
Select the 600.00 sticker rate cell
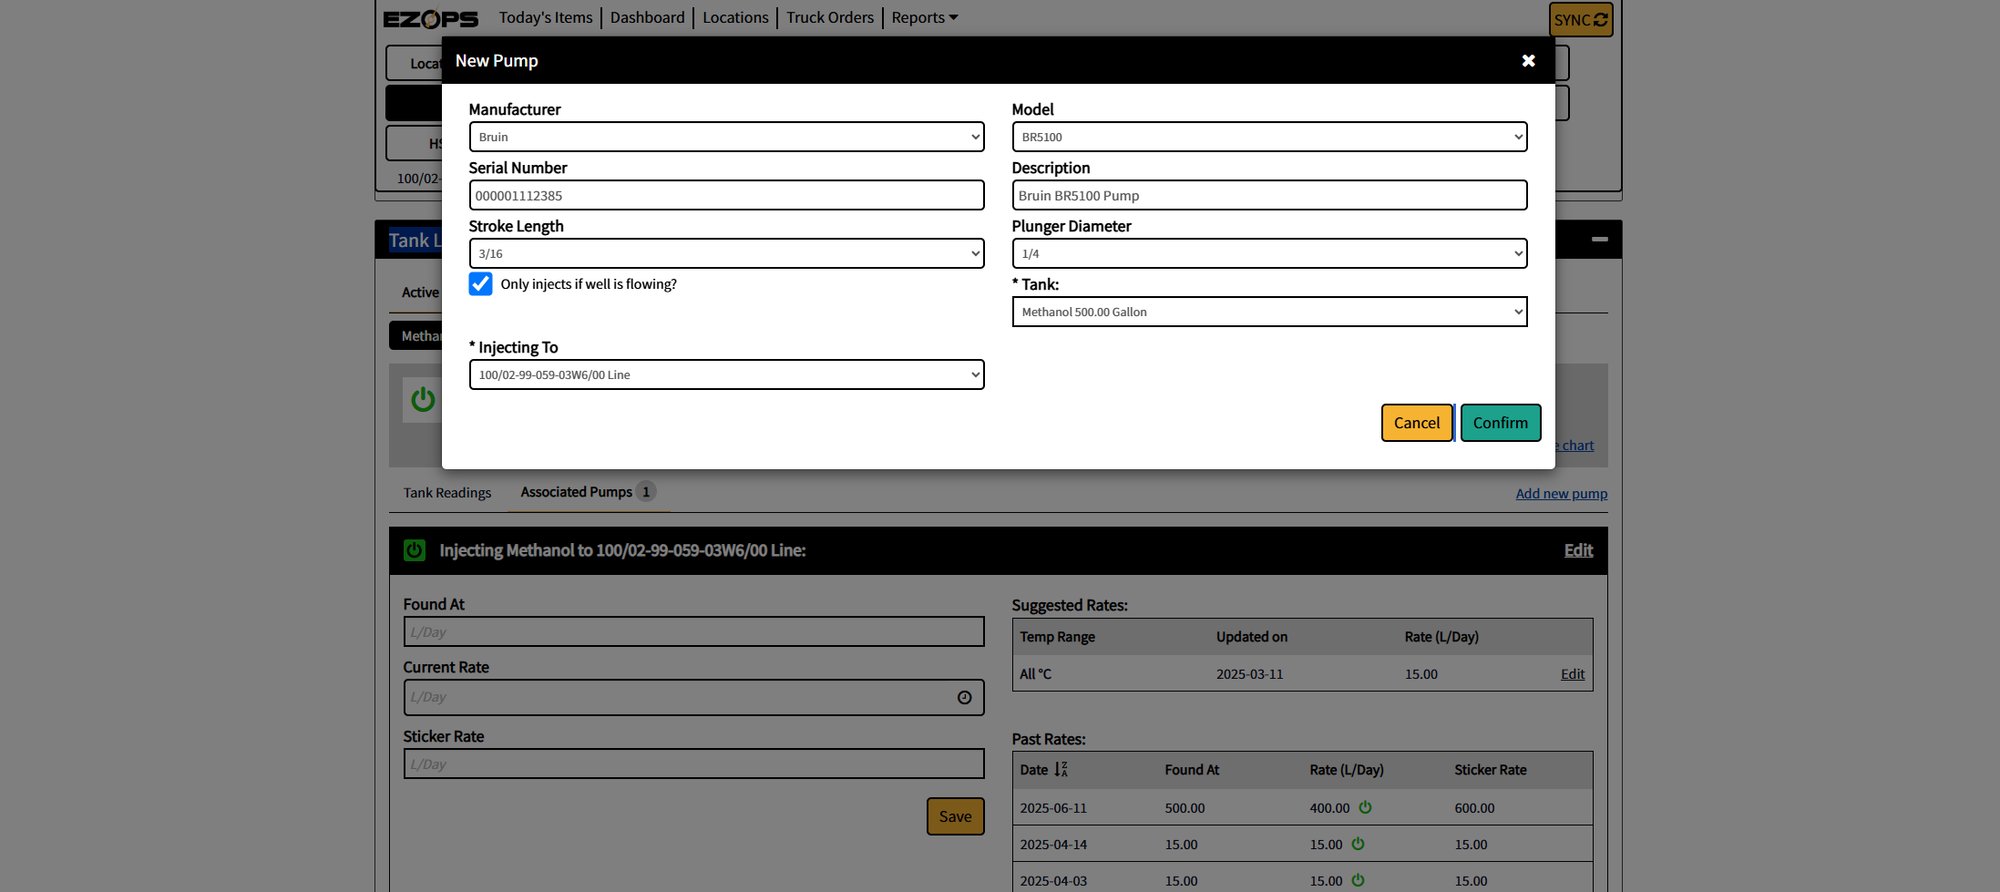coord(1474,808)
